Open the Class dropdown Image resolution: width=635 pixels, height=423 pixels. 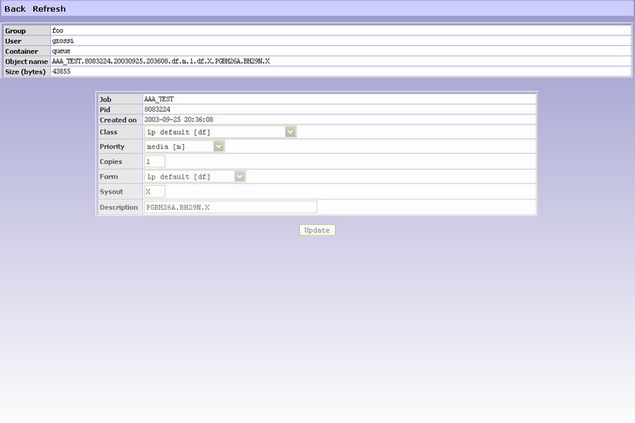pos(220,131)
